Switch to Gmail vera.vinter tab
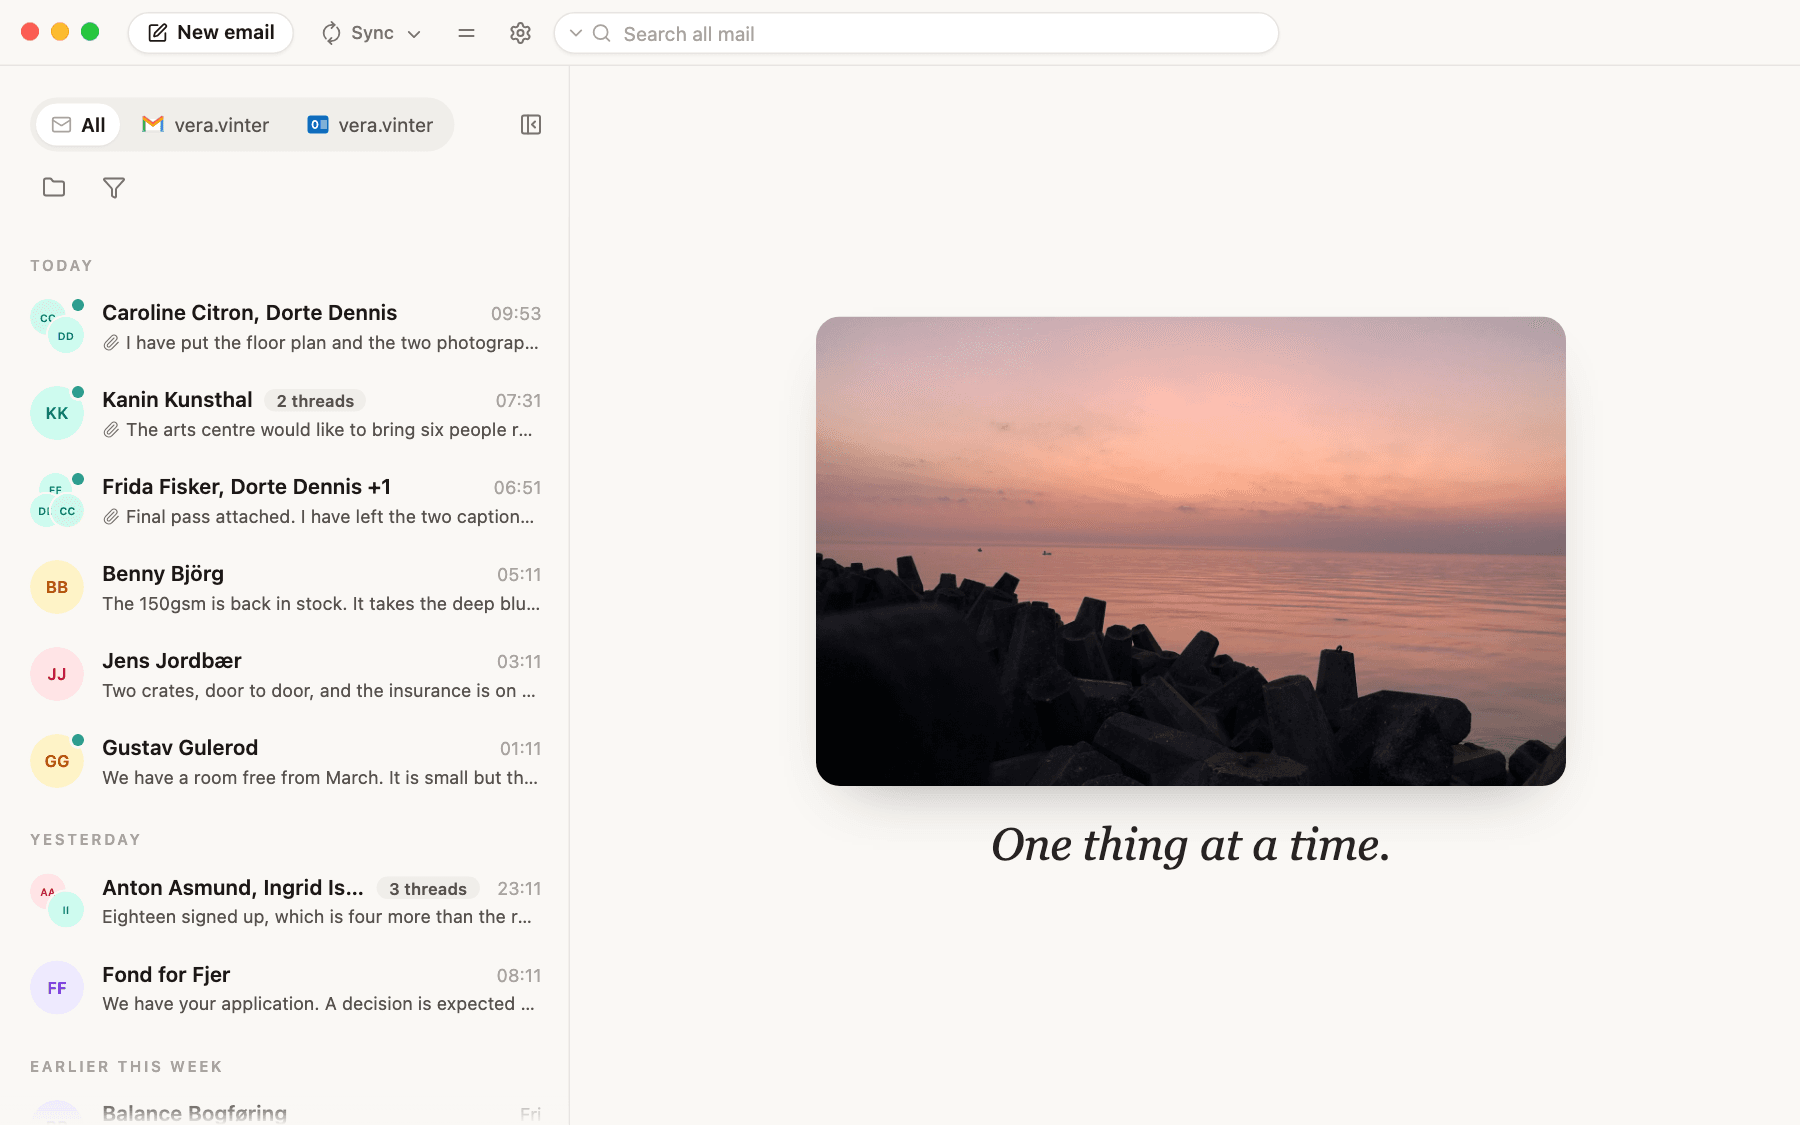 (x=206, y=125)
